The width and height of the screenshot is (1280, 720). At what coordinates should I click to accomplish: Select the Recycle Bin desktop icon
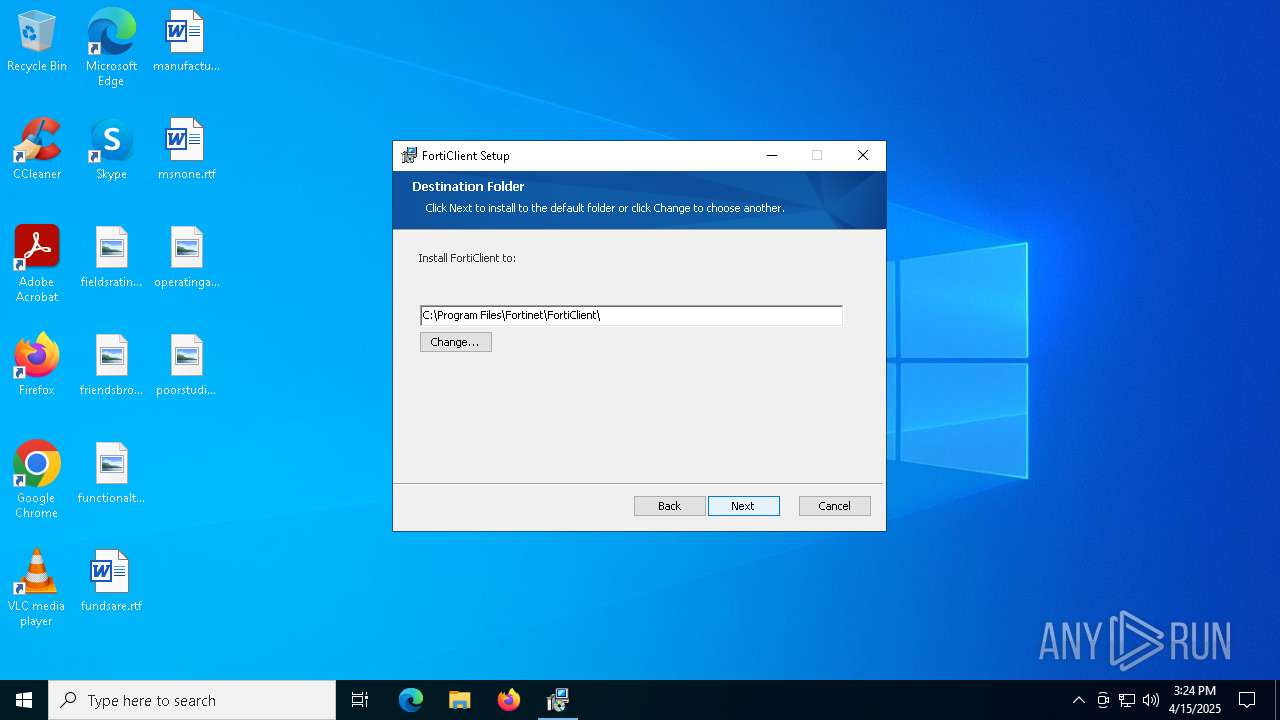point(37,41)
